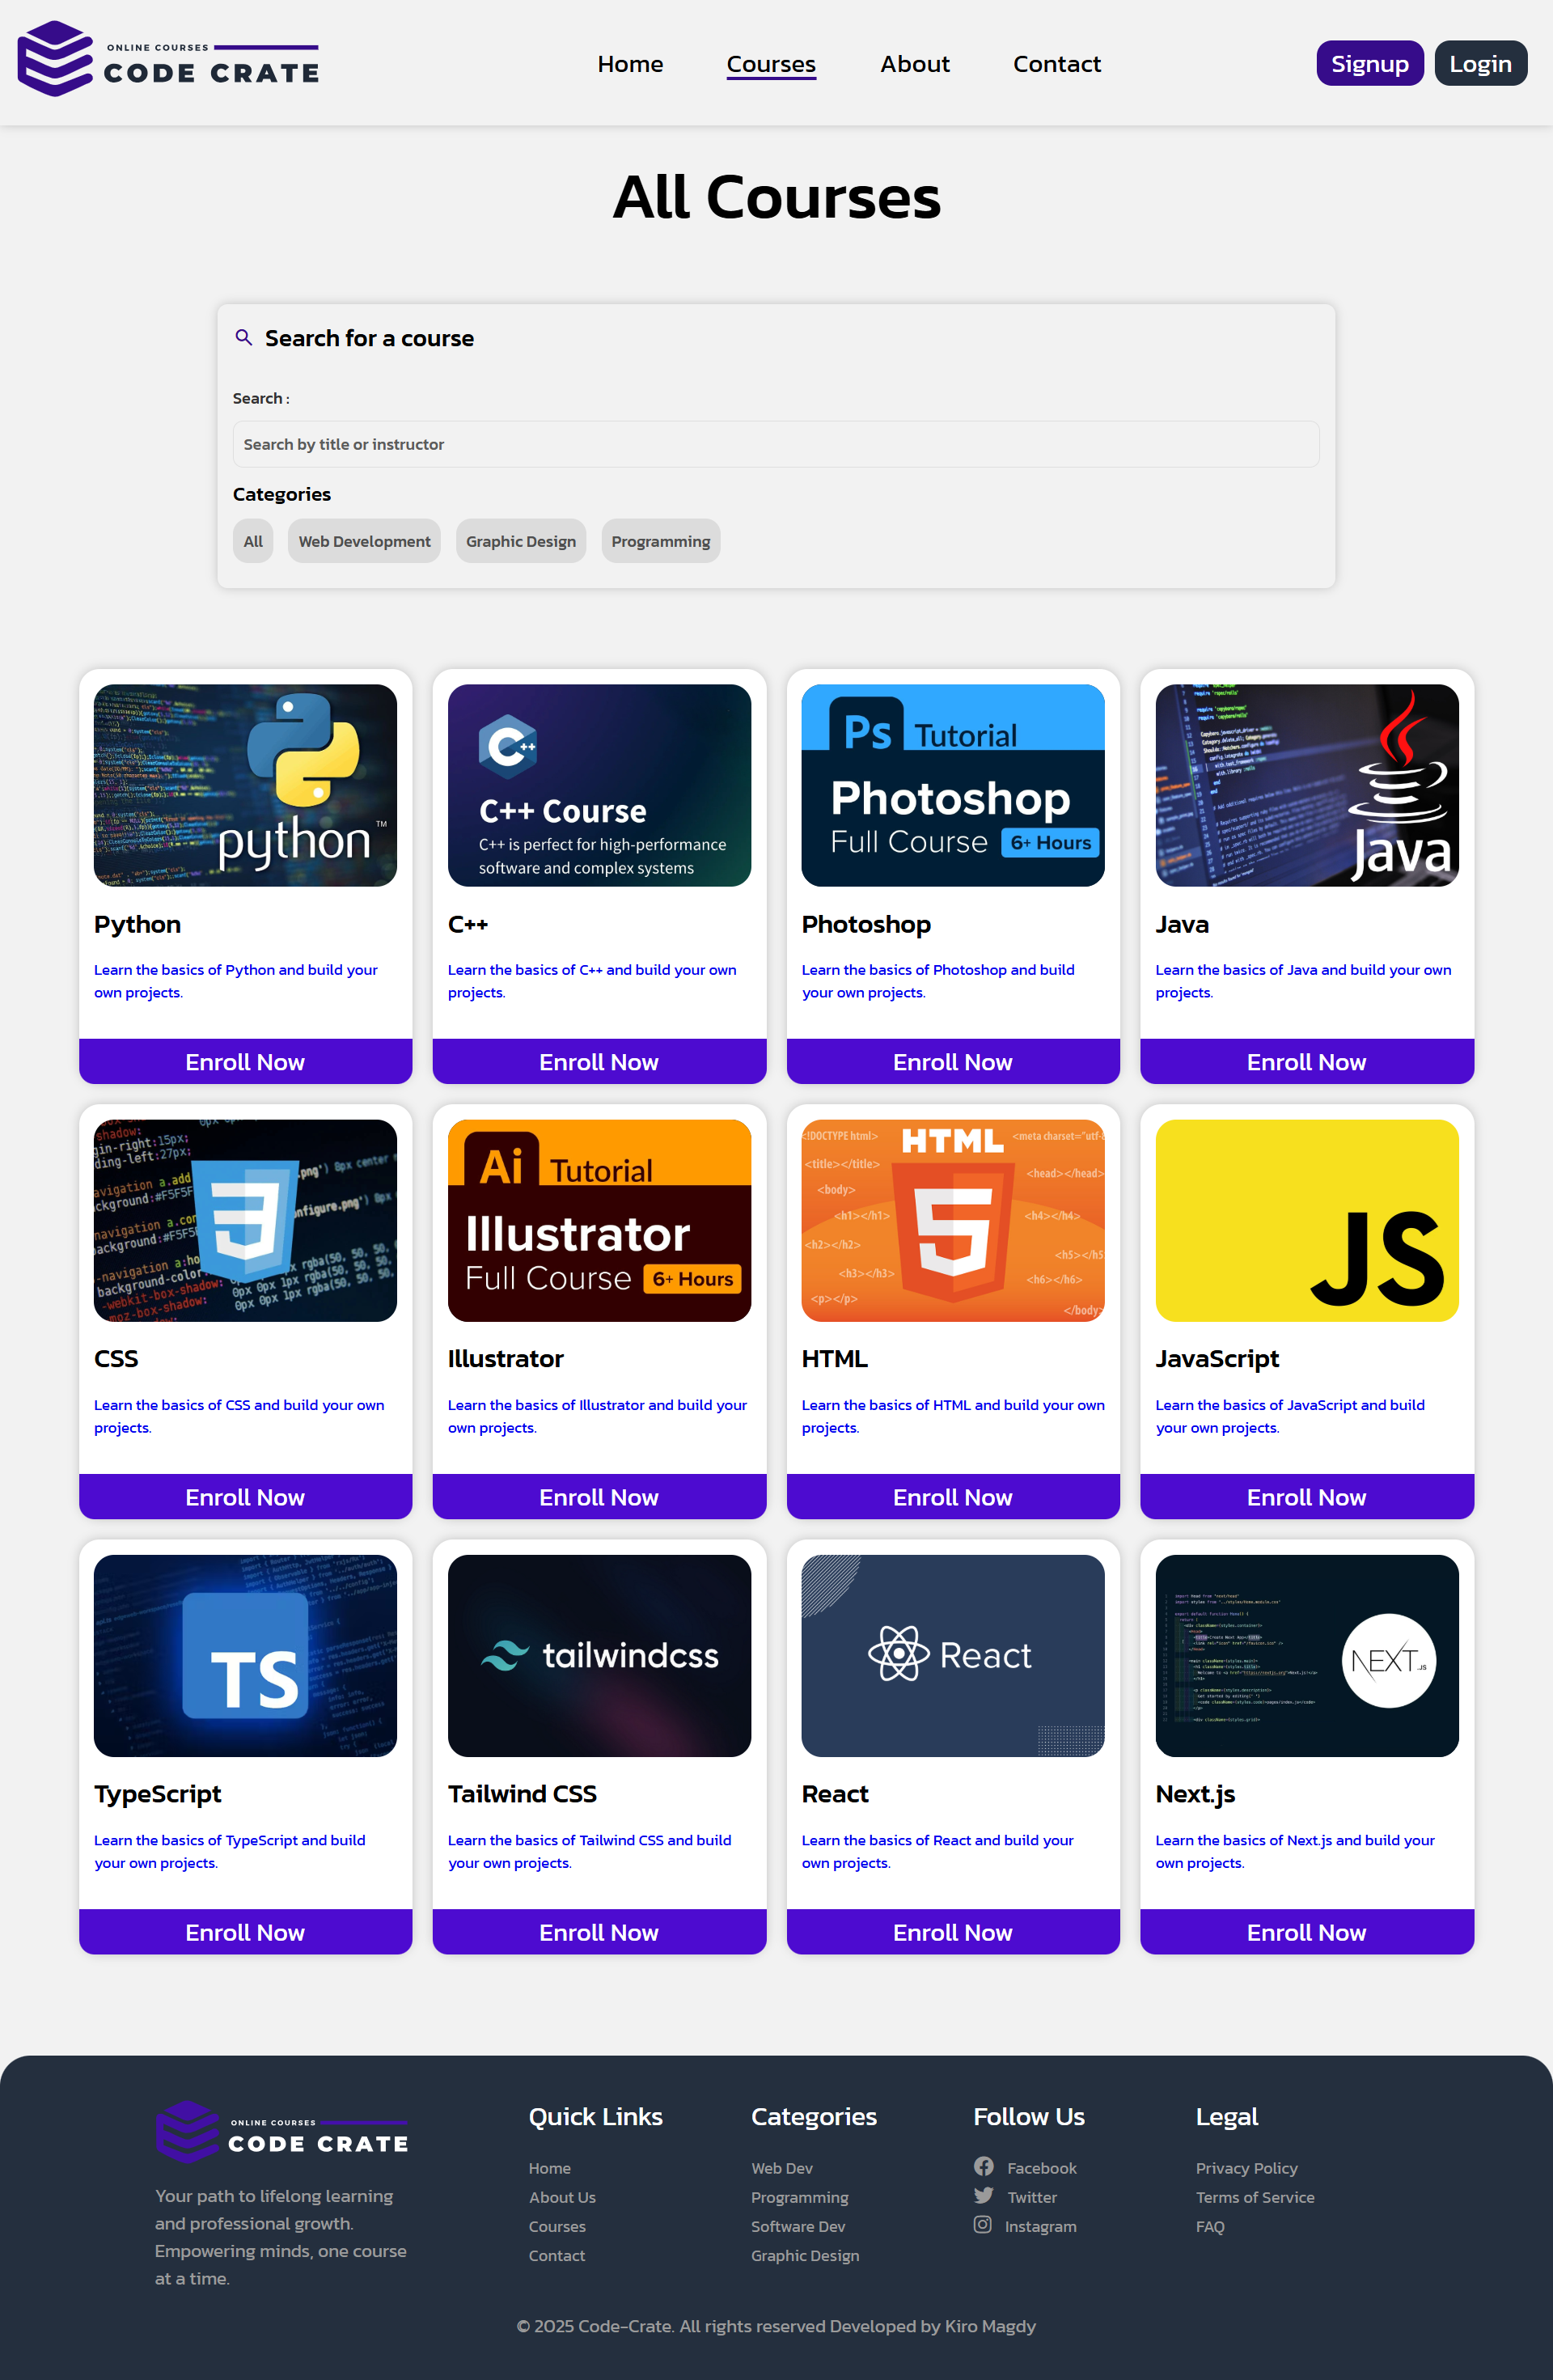Click the Code Crate logo in the header
Image resolution: width=1553 pixels, height=2380 pixels.
pos(169,61)
